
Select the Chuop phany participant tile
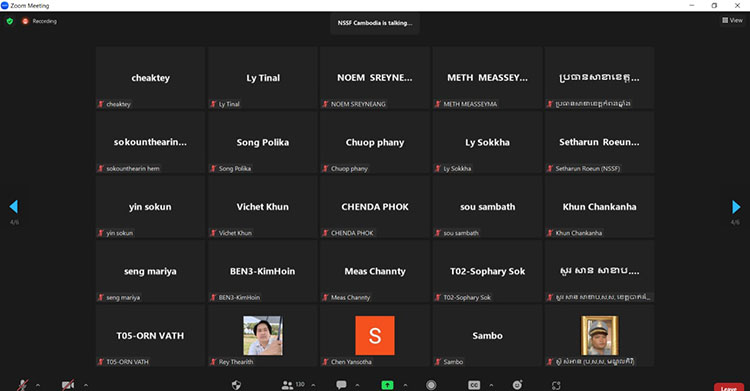[375, 142]
